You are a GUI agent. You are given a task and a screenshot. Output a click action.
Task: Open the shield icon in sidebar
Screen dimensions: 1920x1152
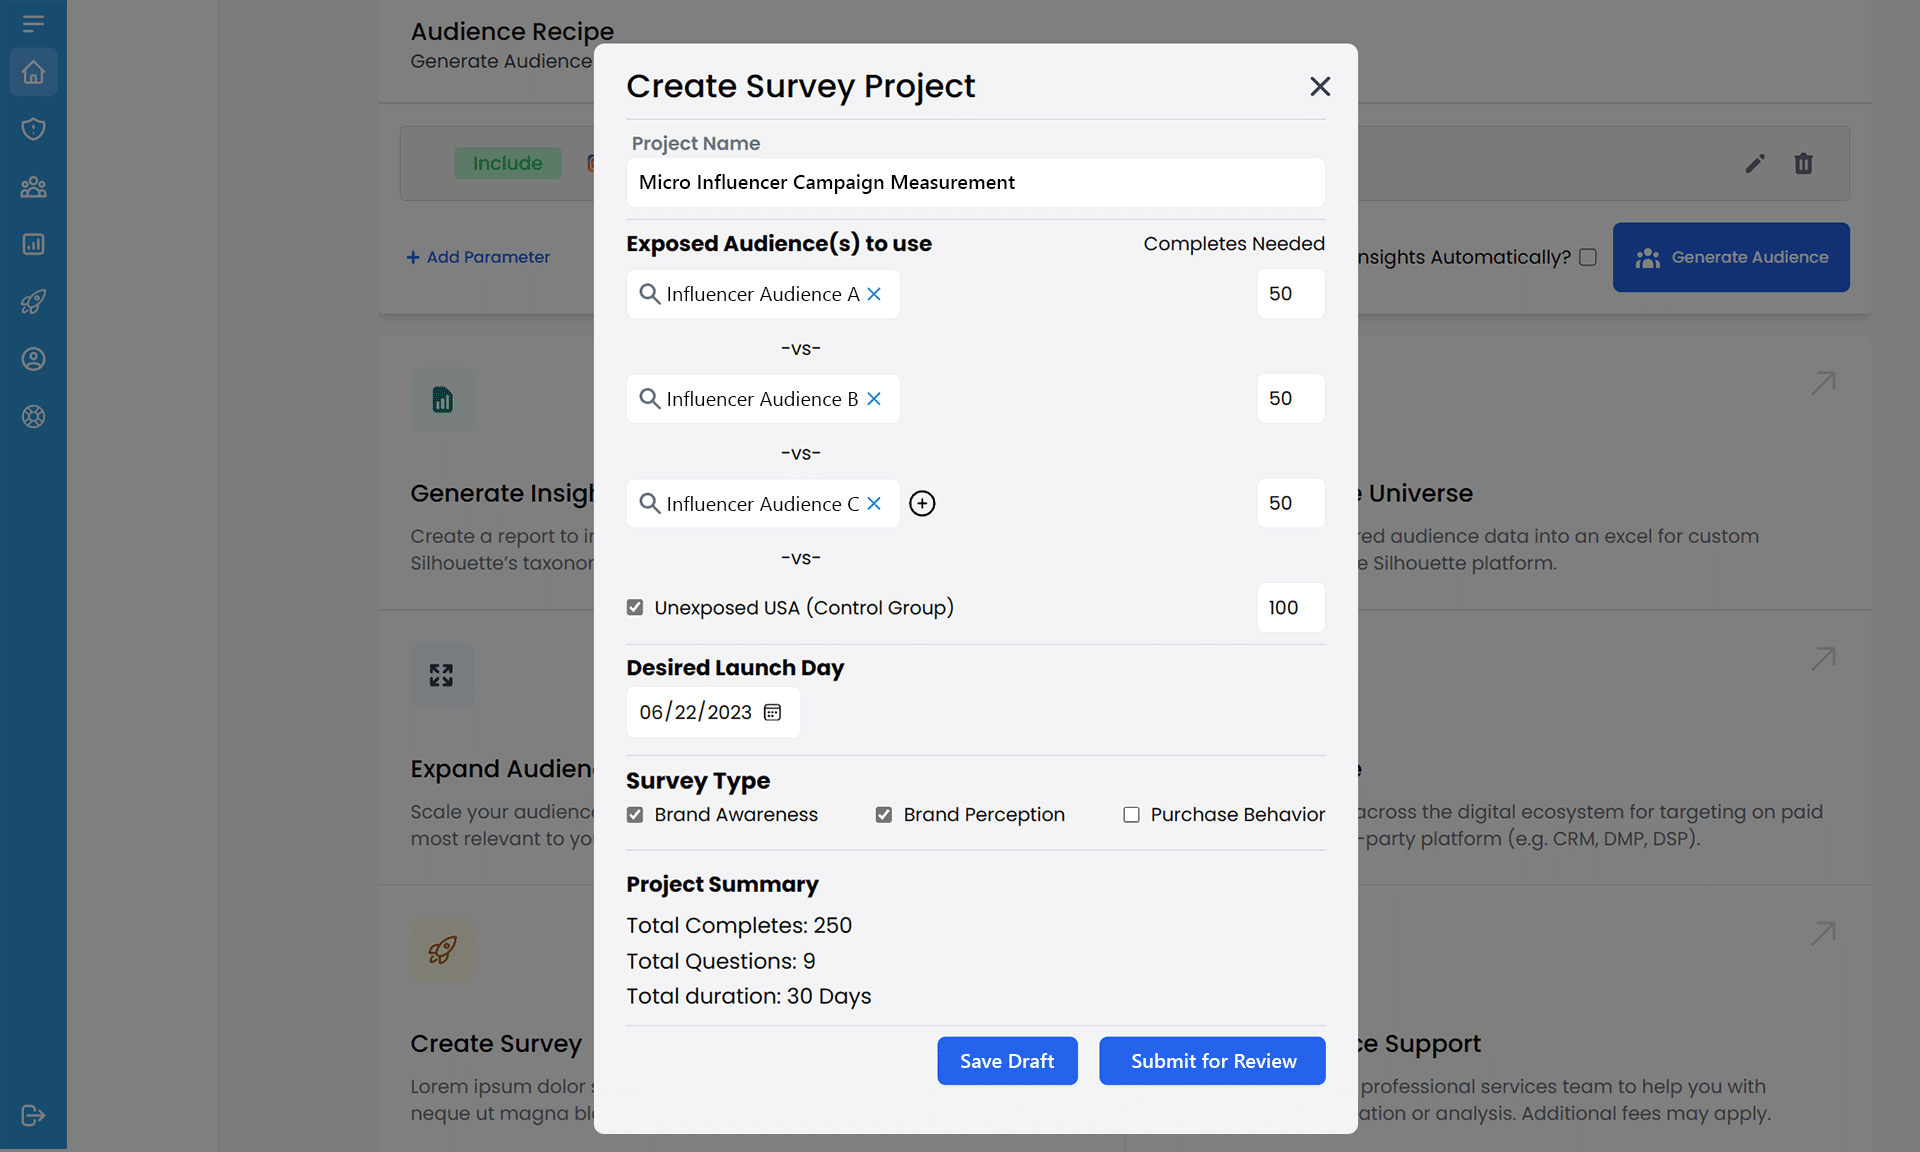(33, 129)
